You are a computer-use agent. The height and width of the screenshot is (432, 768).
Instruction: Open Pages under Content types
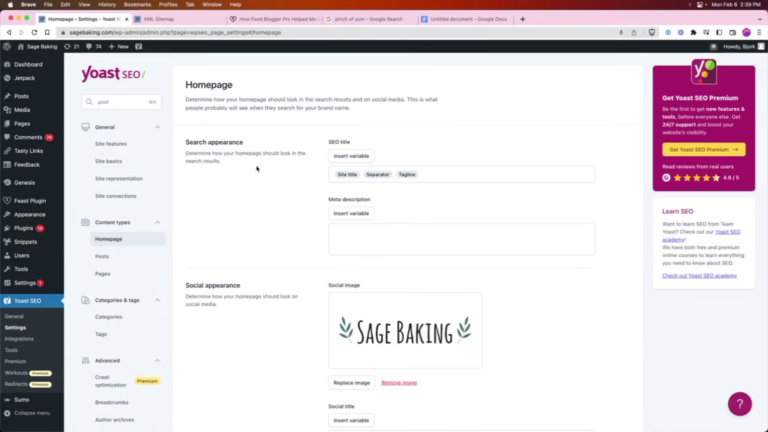(102, 274)
